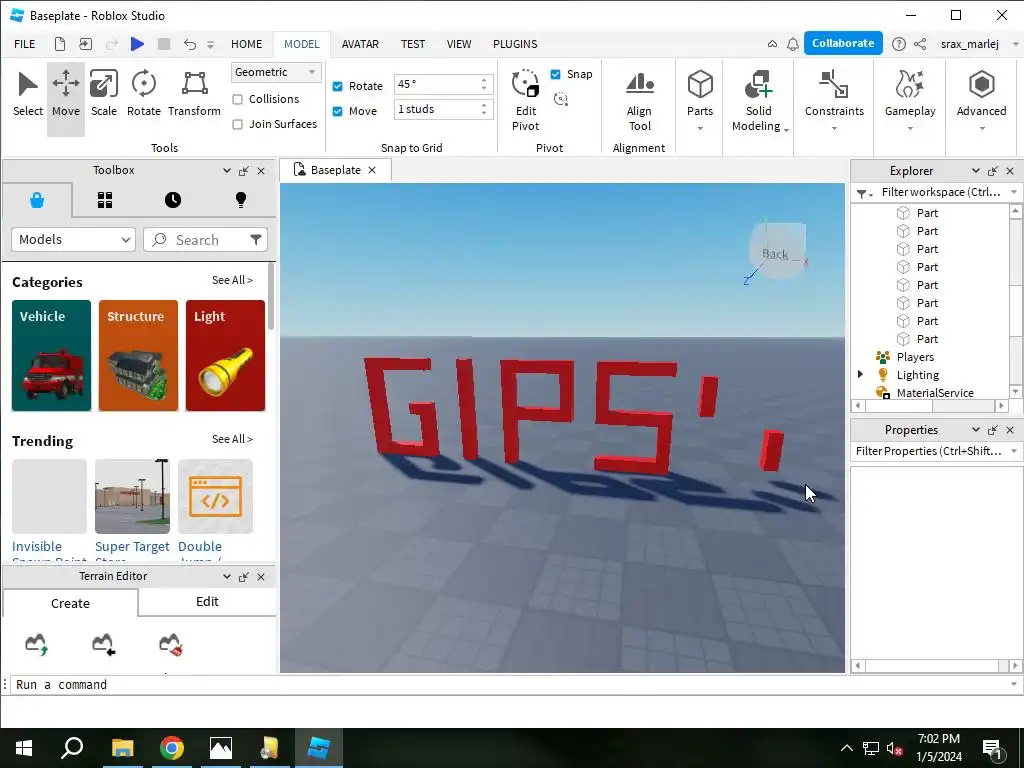Image resolution: width=1024 pixels, height=768 pixels.
Task: Switch to the PLUGINS ribbon tab
Action: point(515,44)
